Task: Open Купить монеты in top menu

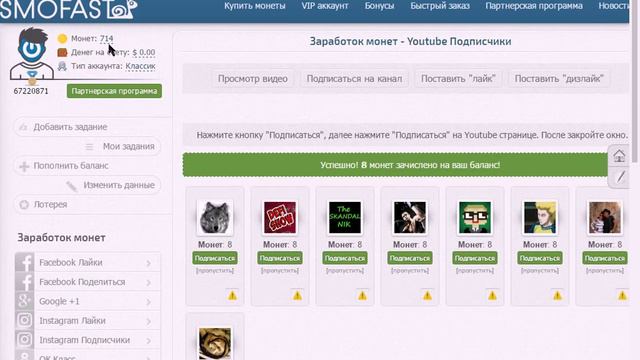Action: coord(255,6)
